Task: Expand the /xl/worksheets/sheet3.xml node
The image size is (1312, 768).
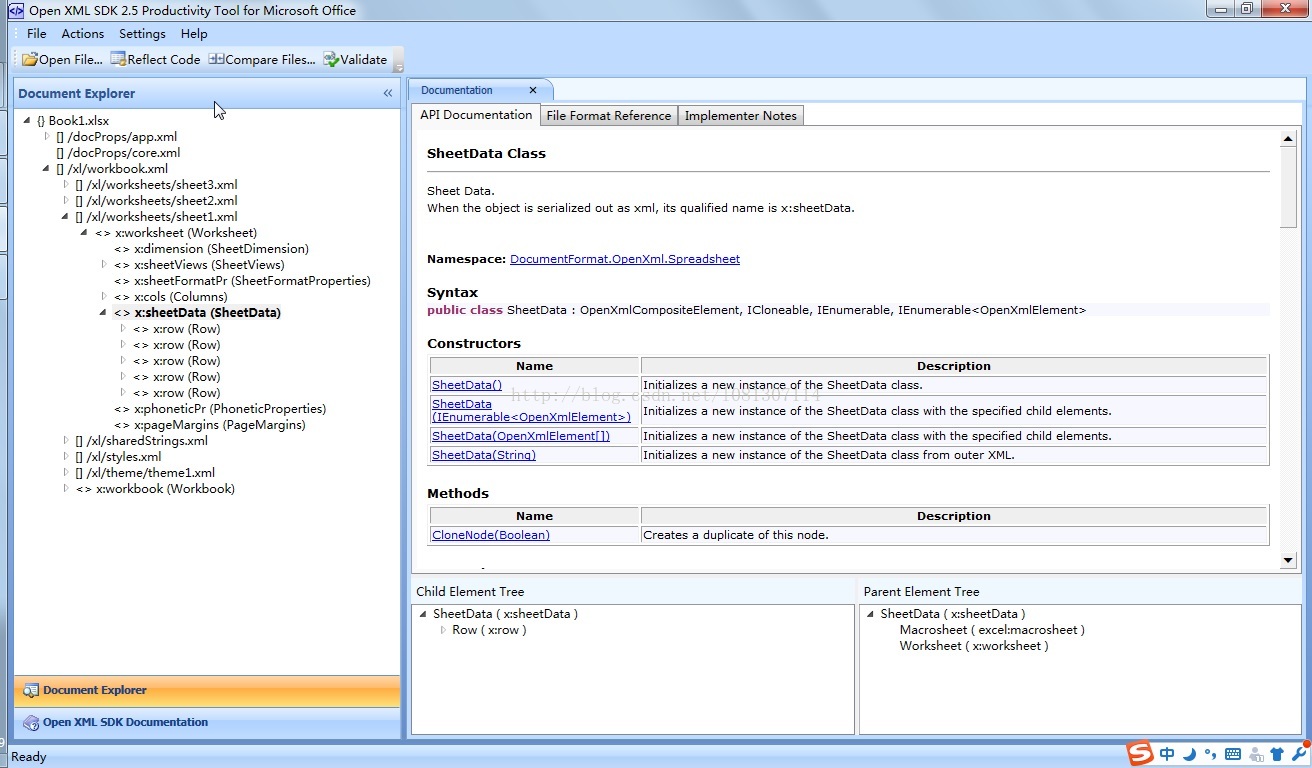Action: pos(66,184)
